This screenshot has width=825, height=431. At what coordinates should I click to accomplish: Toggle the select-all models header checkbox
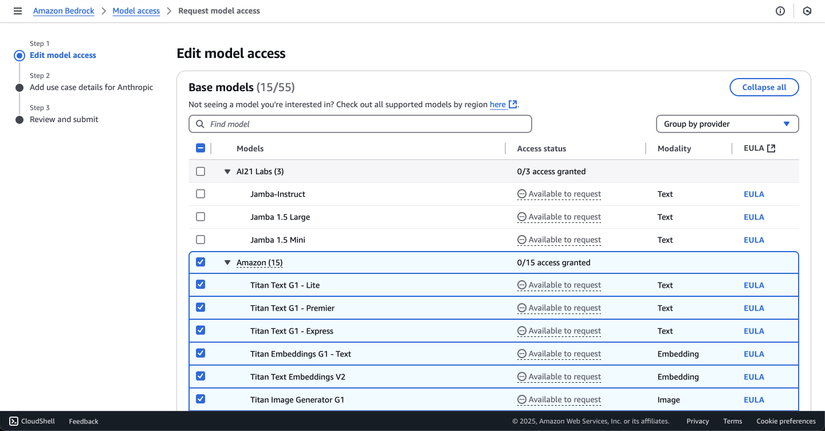(200, 148)
